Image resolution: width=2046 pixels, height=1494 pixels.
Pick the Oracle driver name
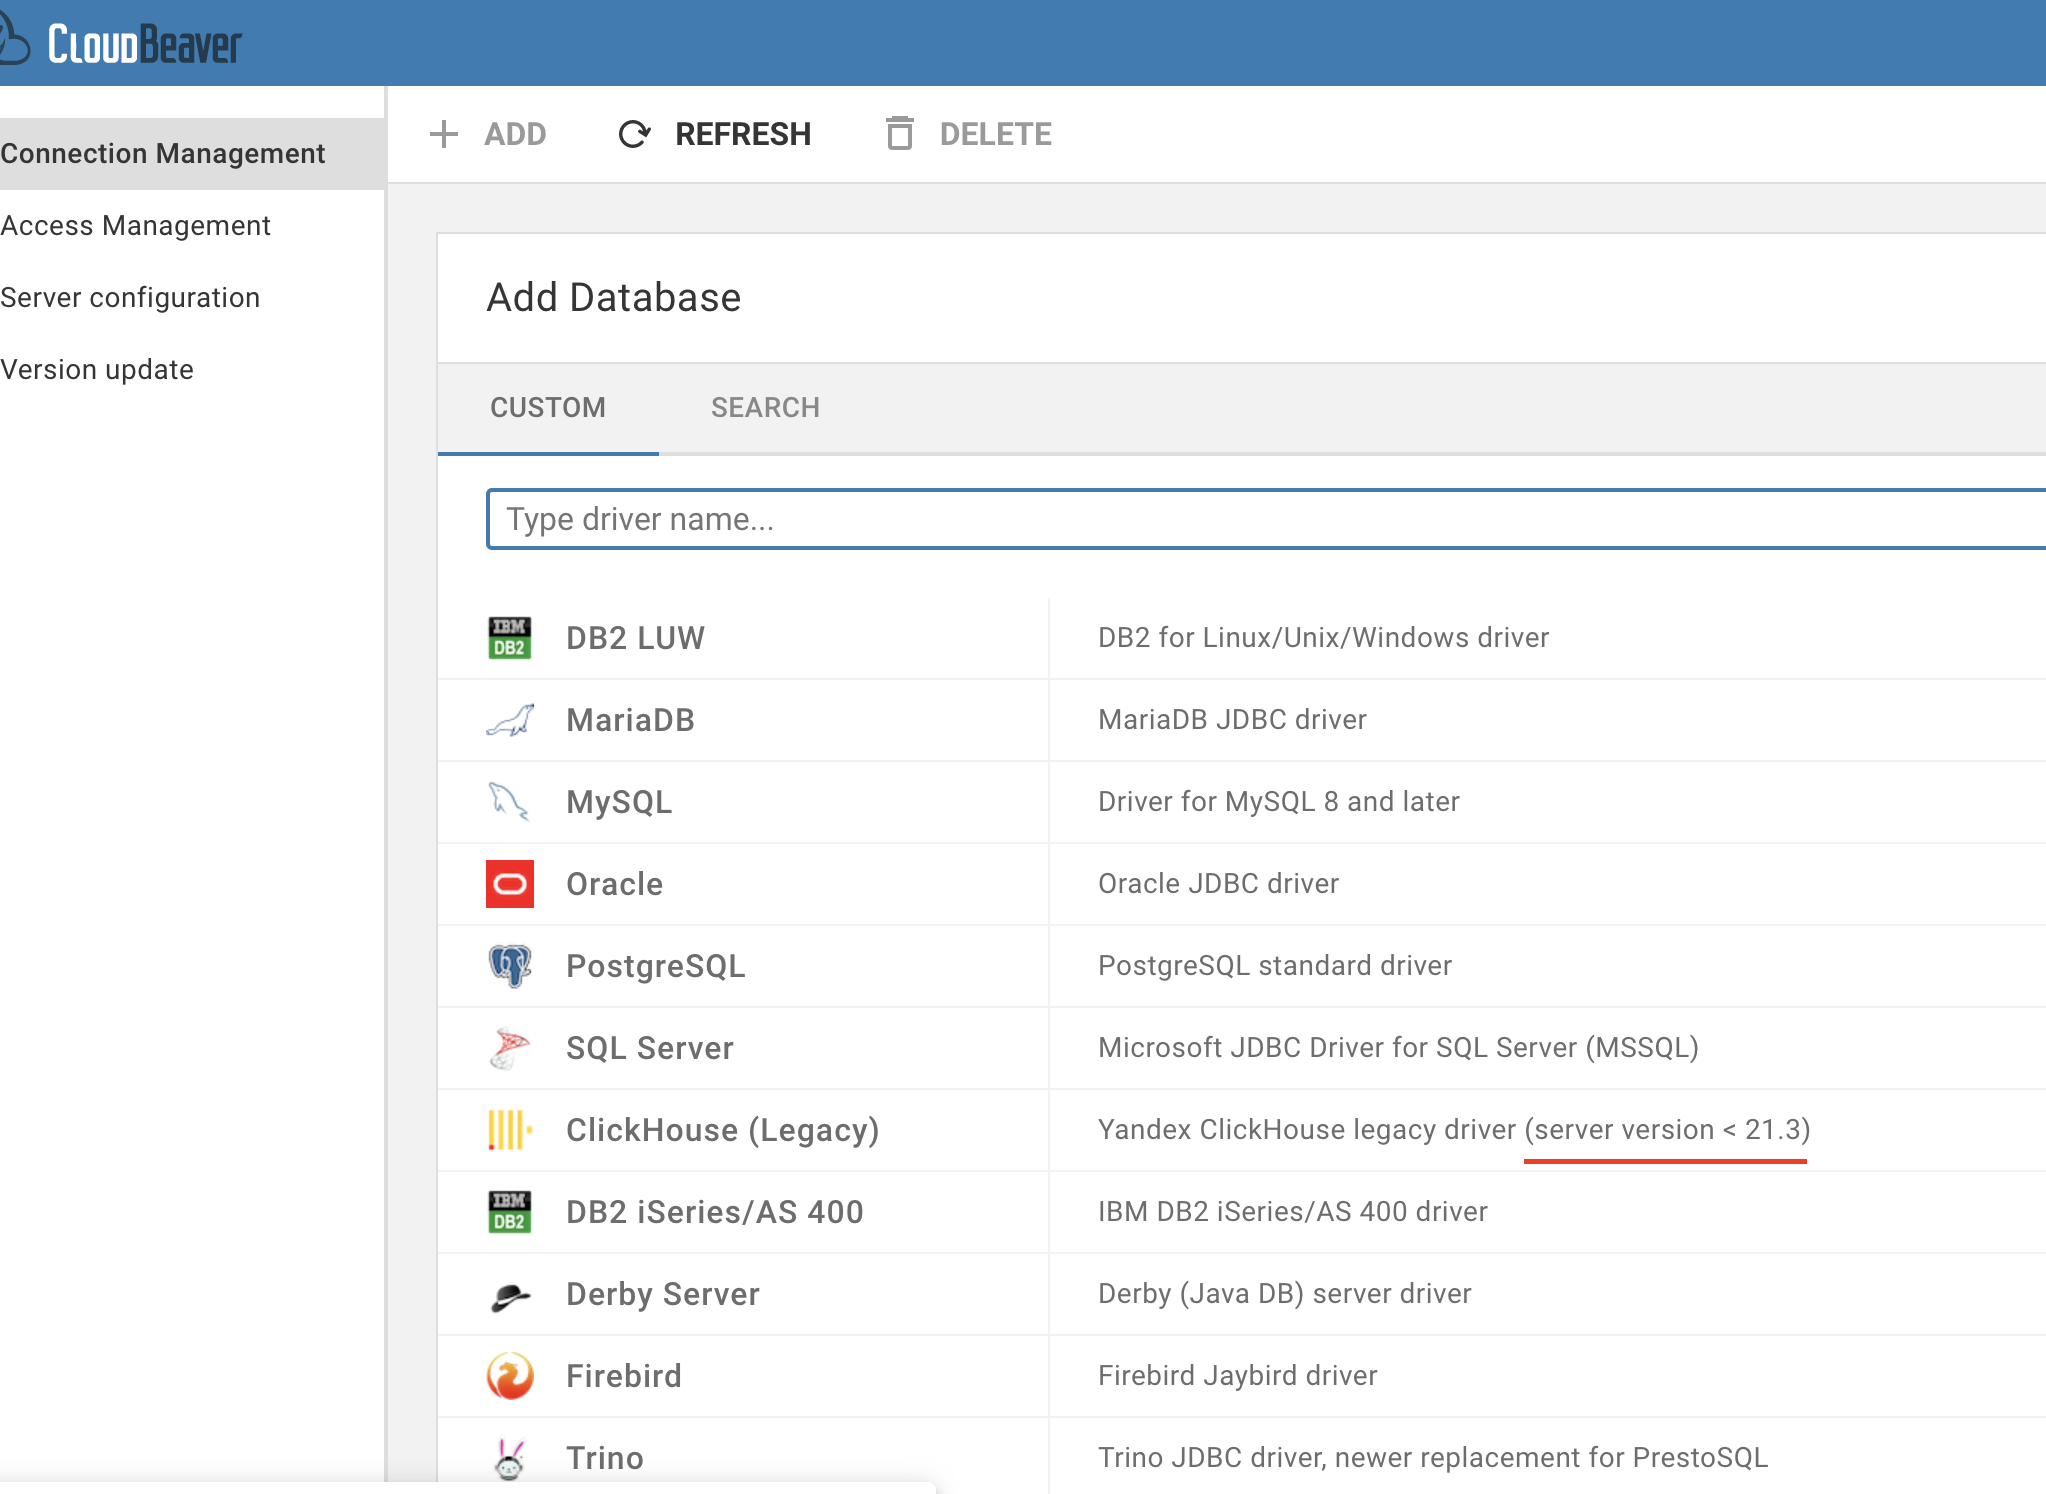tap(614, 884)
